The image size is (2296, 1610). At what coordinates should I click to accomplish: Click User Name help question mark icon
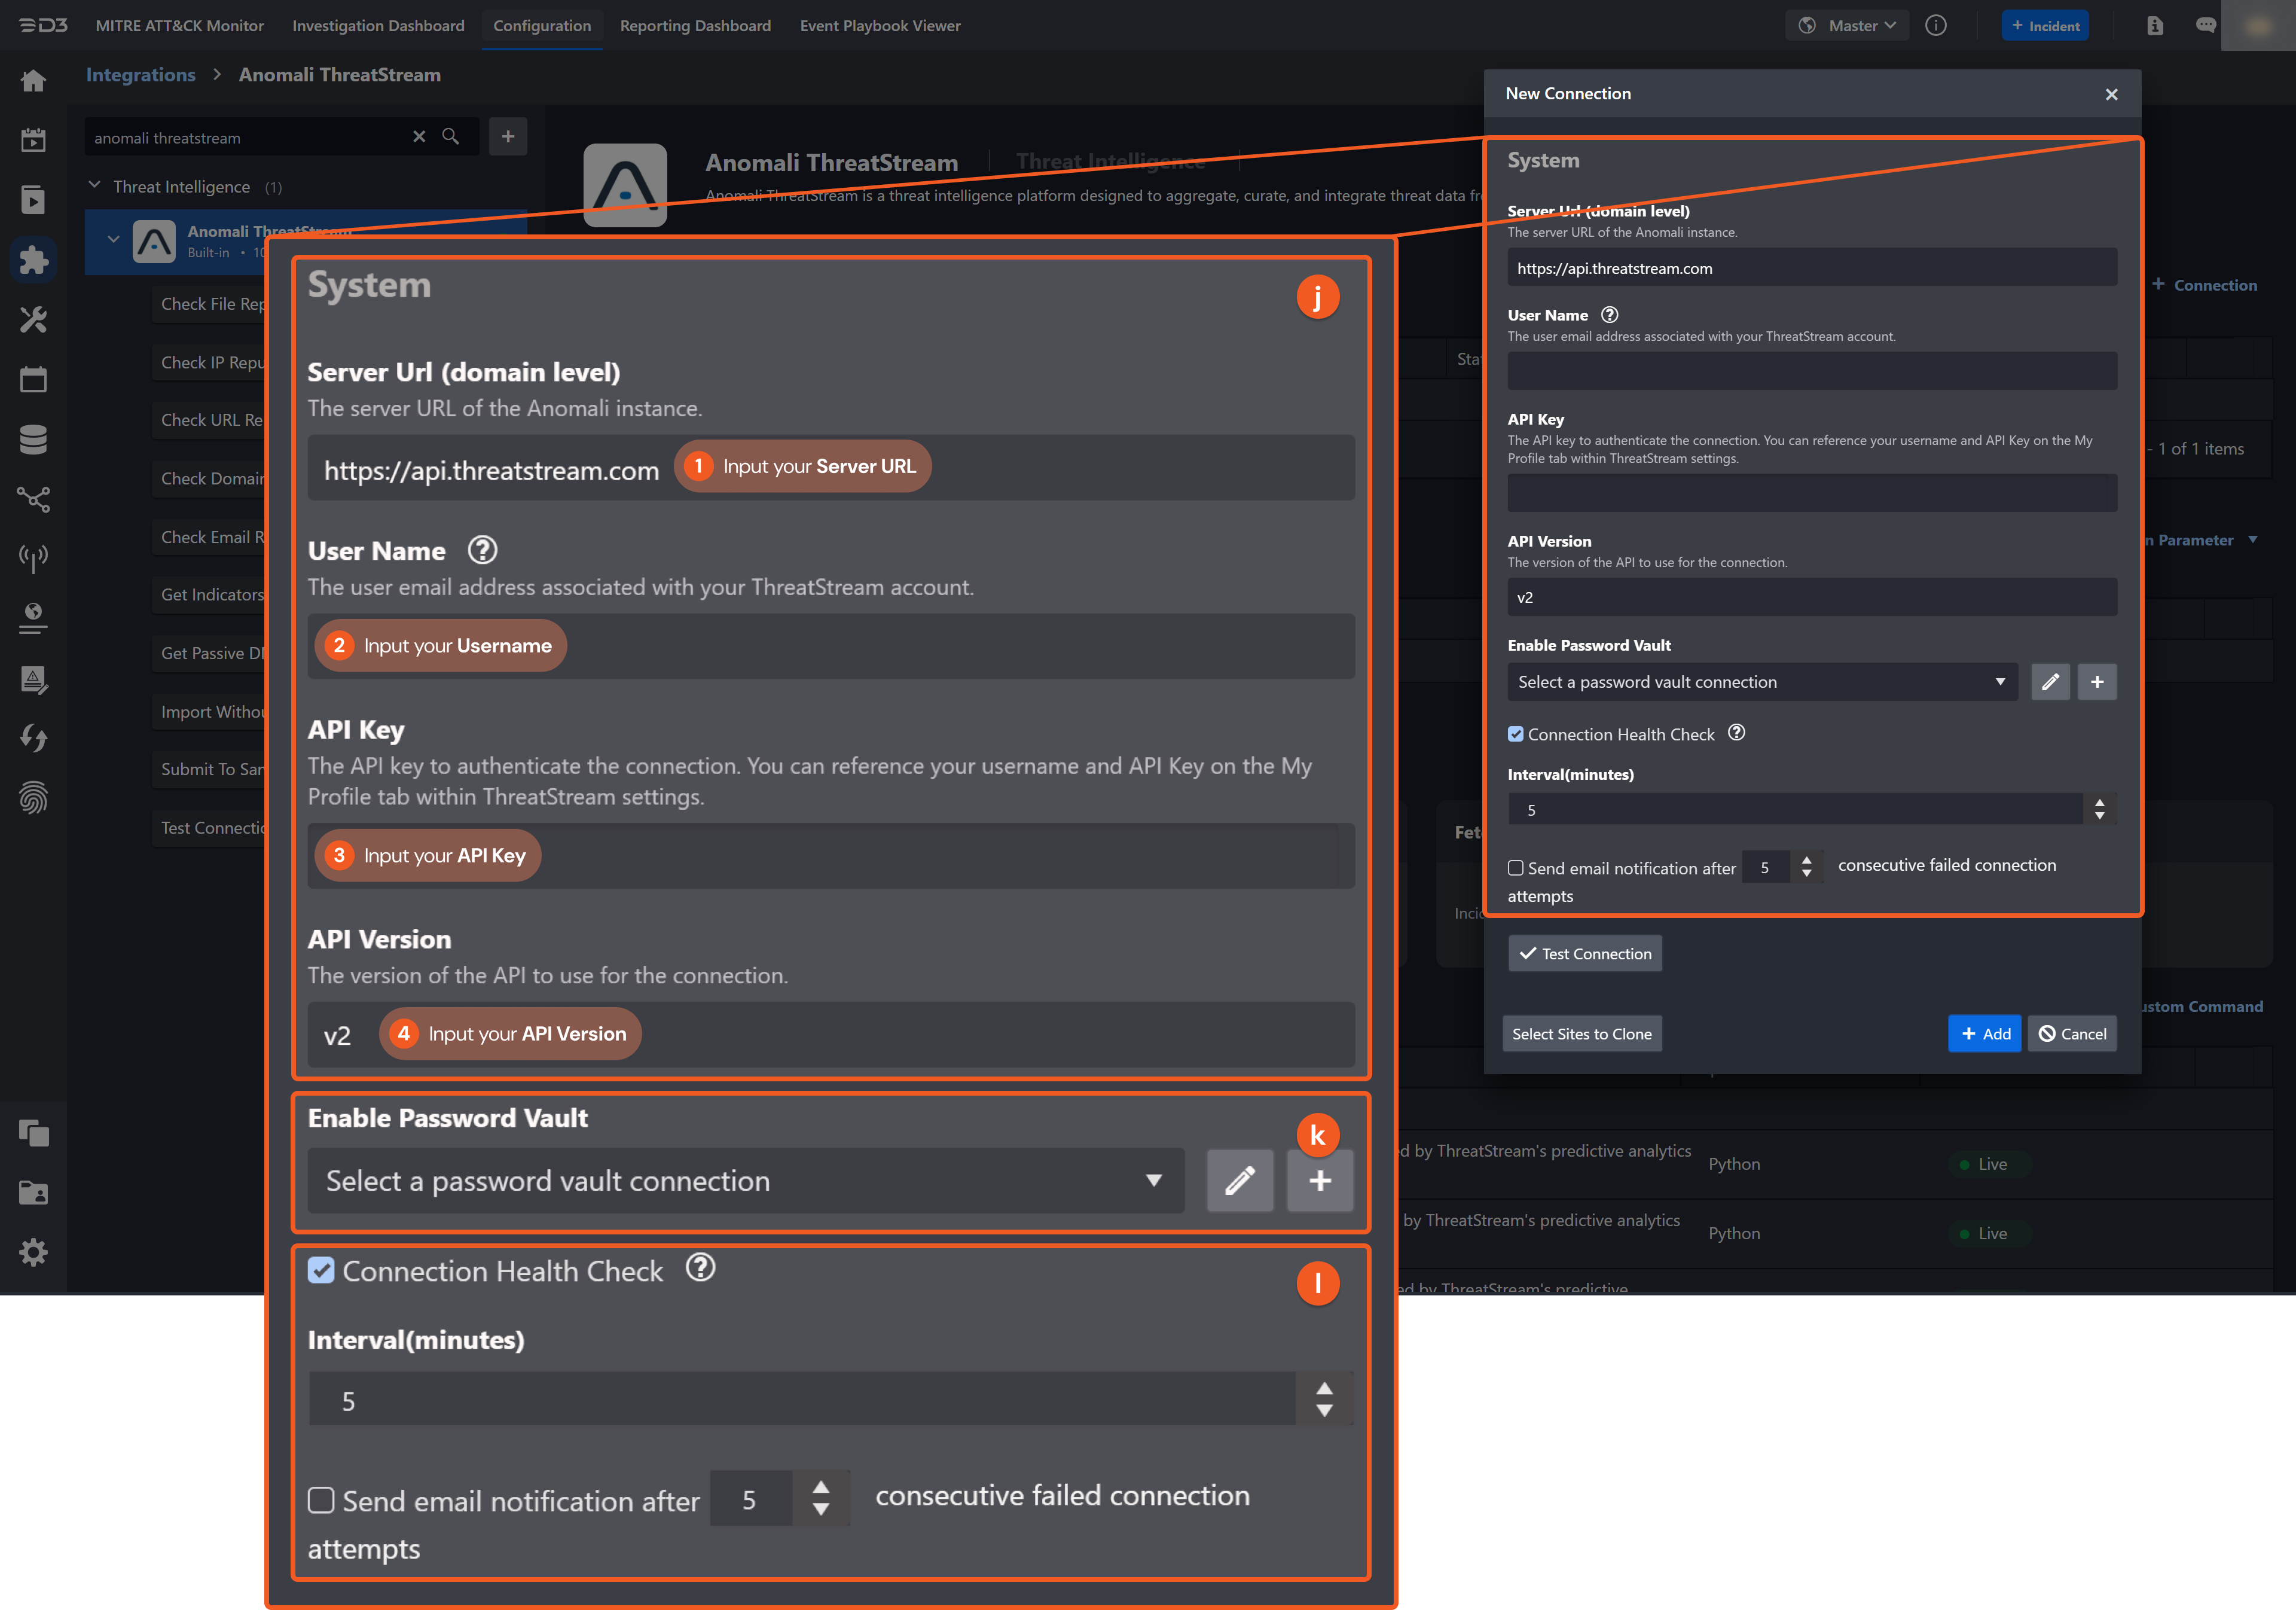tap(1609, 315)
